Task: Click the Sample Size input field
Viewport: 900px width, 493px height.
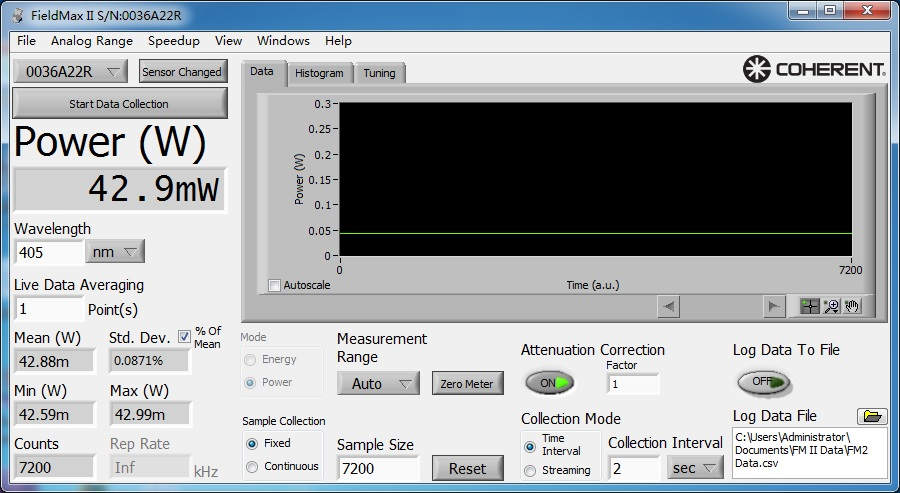Action: (378, 467)
